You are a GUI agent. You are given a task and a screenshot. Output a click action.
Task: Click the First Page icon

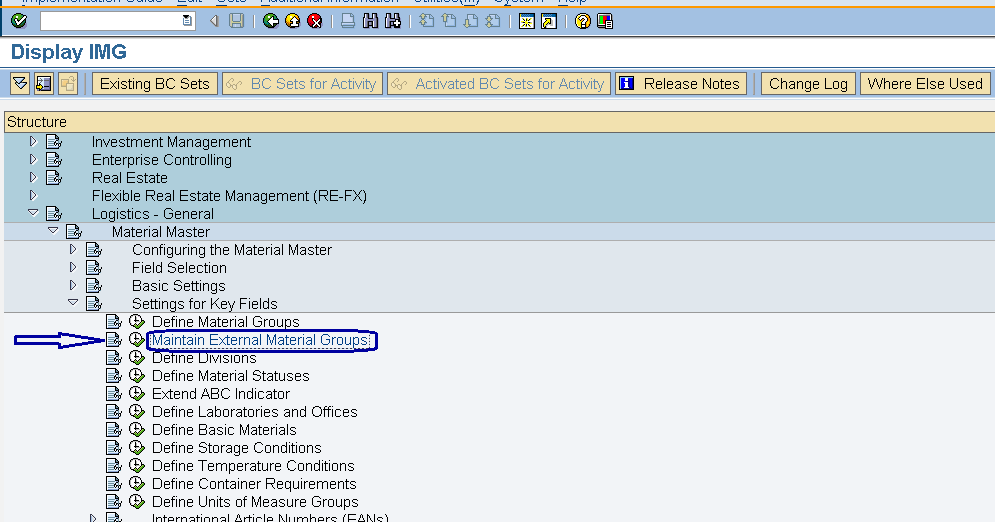(x=426, y=22)
